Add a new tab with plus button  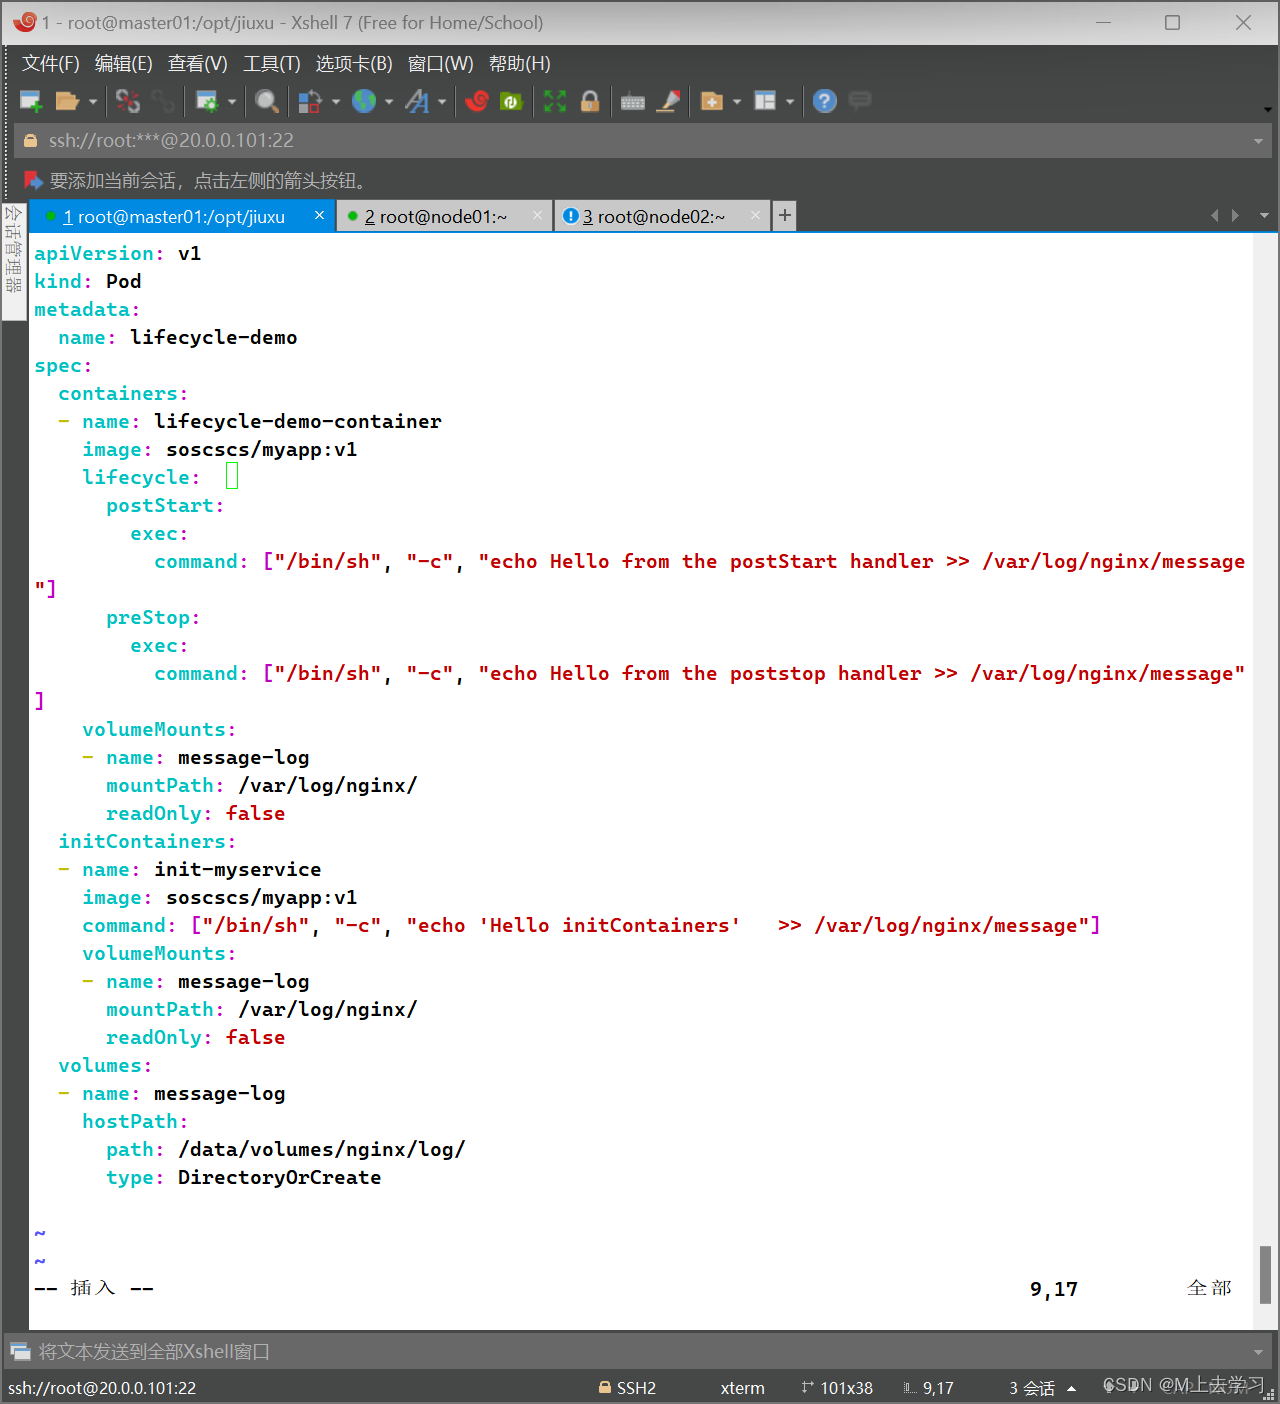(x=785, y=215)
